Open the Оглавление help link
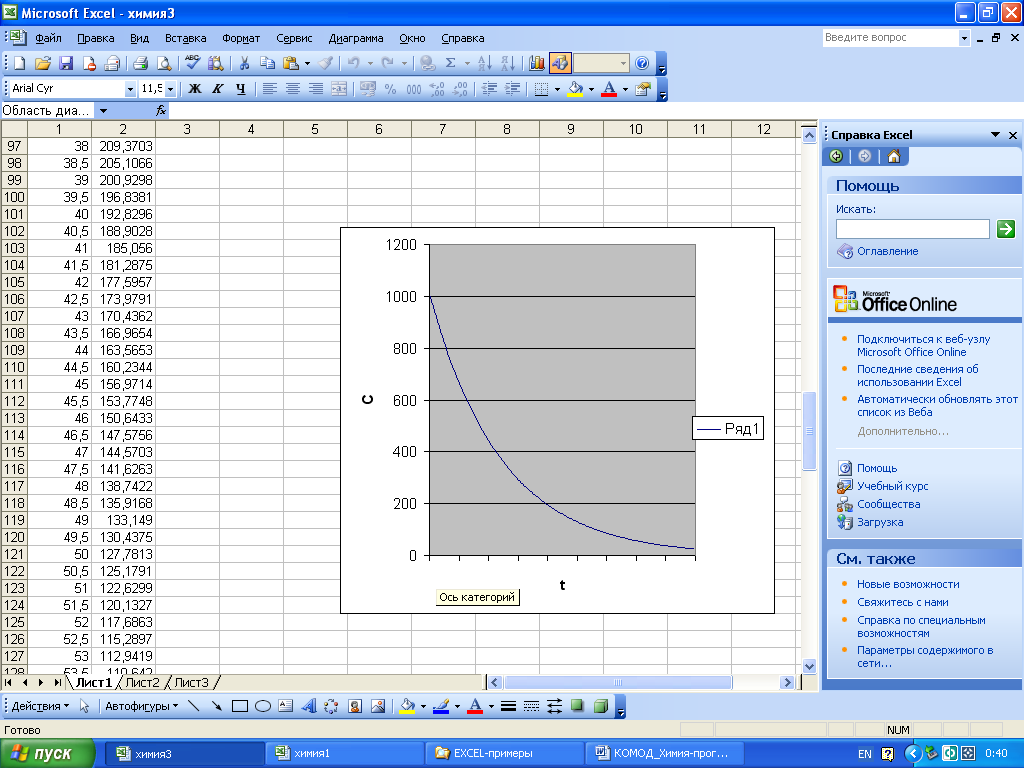Screen dimensions: 1024x768 pos(887,251)
